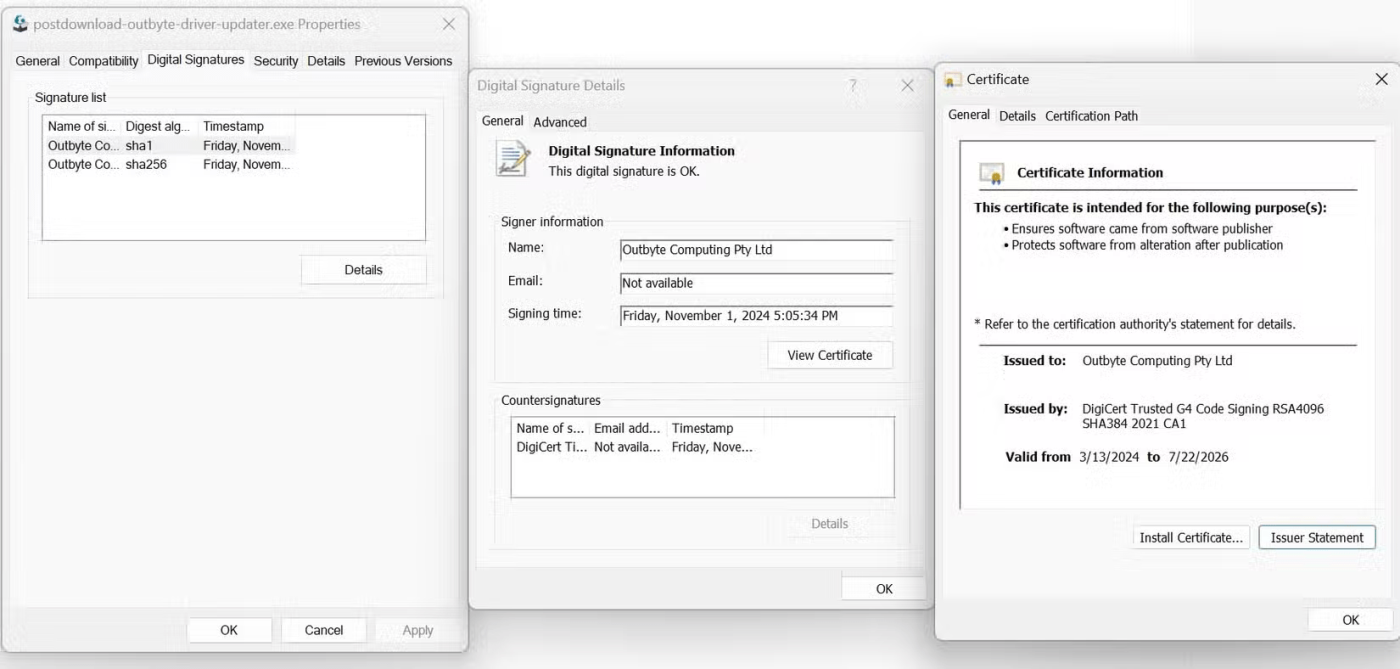This screenshot has width=1400, height=669.
Task: Select the sha256 signature row
Action: click(x=168, y=164)
